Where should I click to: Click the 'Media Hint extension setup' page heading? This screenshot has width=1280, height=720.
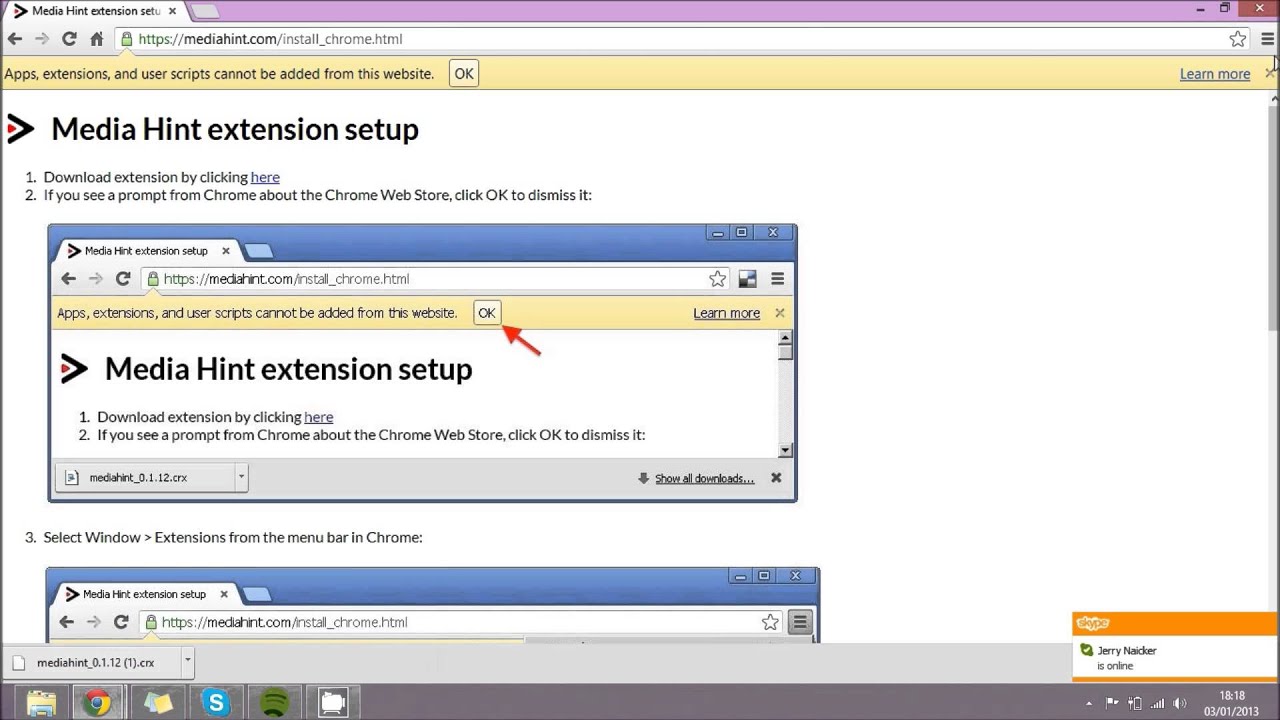[x=235, y=129]
